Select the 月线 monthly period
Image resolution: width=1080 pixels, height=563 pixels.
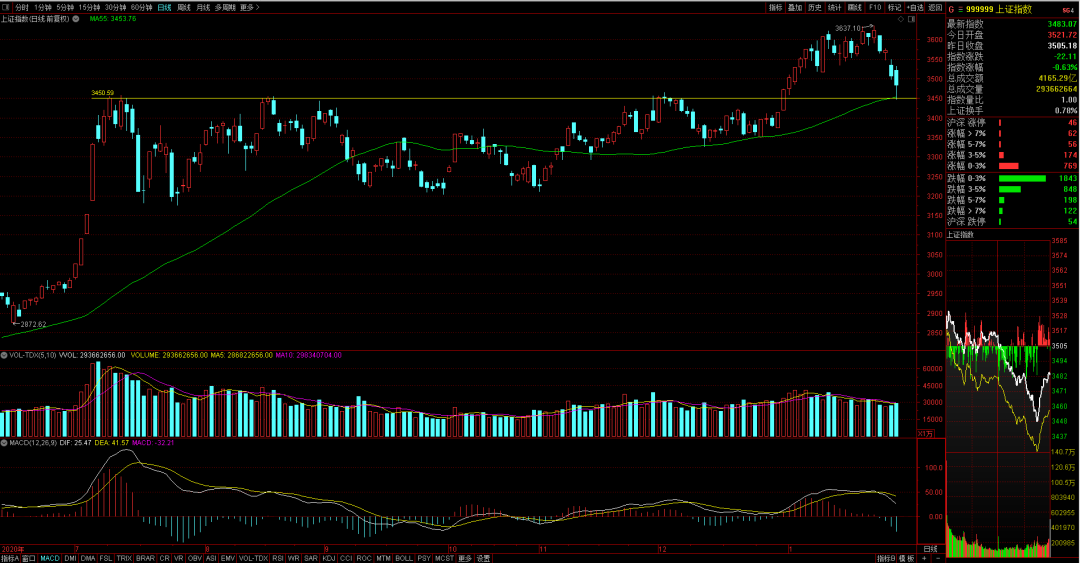click(203, 8)
